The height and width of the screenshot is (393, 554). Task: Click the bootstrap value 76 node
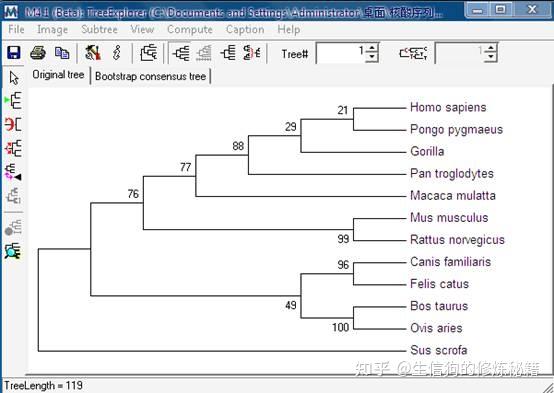(x=133, y=194)
